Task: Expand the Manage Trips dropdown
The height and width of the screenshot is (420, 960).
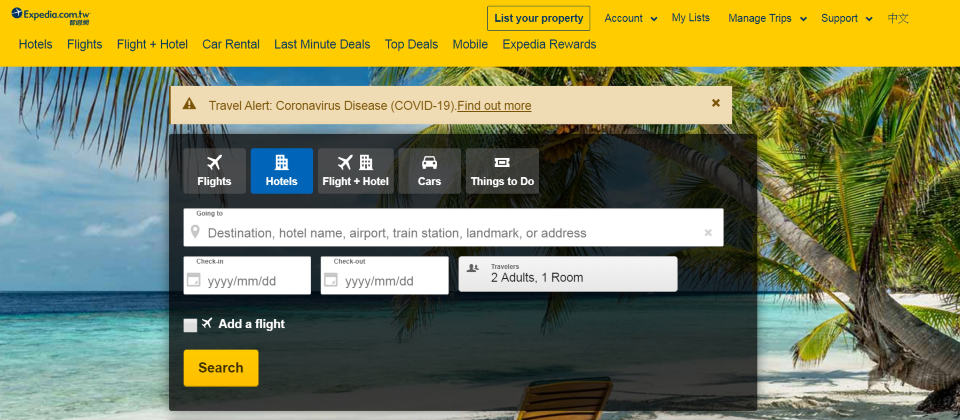Action: [767, 18]
